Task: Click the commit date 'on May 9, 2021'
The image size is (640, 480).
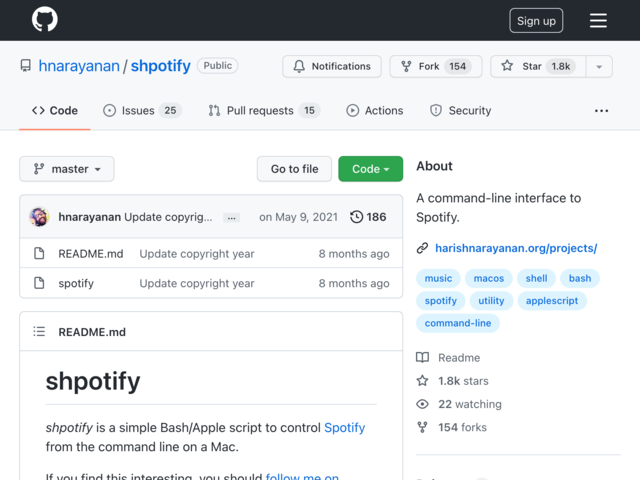Action: click(x=298, y=217)
